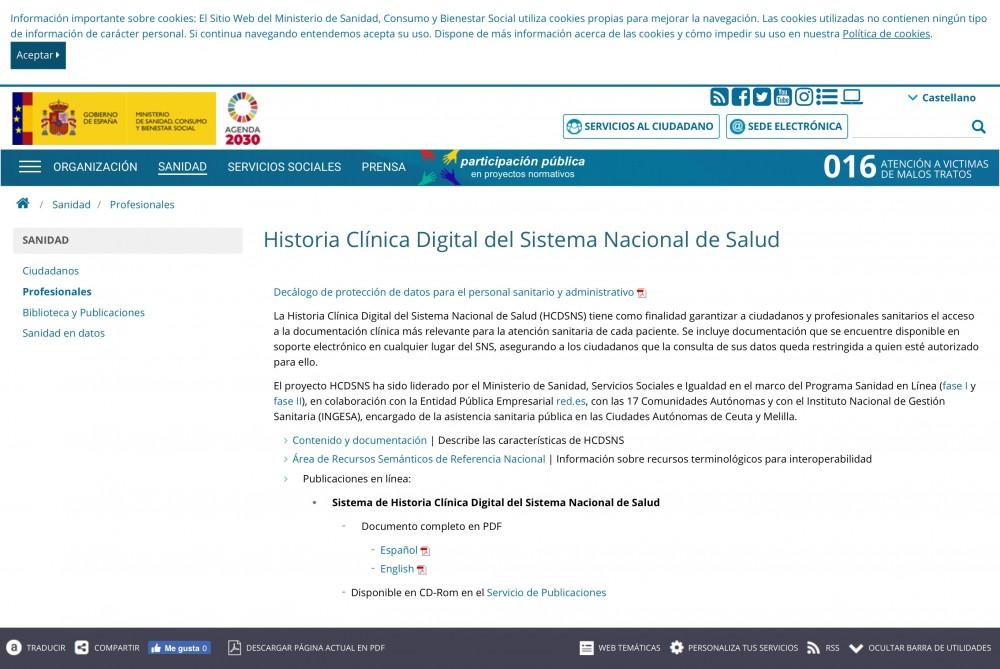This screenshot has width=1000, height=669.
Task: Collapse the utilities bar with Ocultar button
Action: pos(920,648)
